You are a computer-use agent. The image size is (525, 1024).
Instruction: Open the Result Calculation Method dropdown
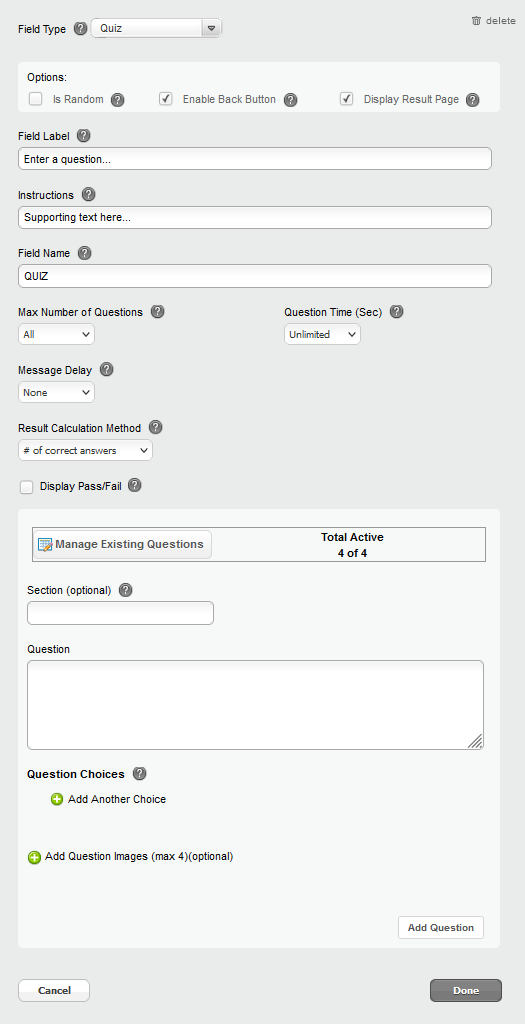[x=85, y=451]
